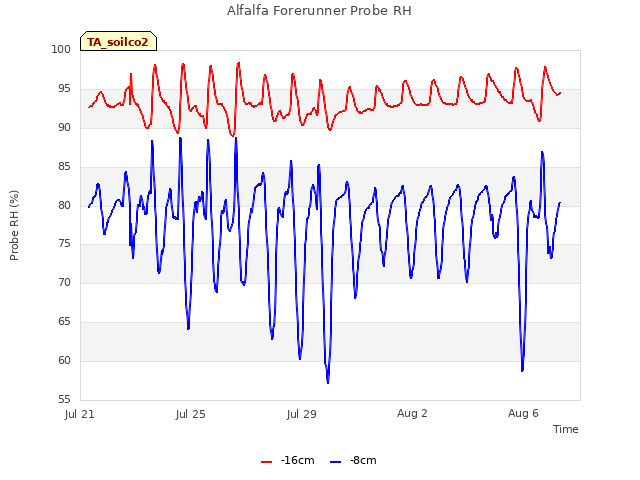Click the red -16cm legend swatch

coord(266,462)
